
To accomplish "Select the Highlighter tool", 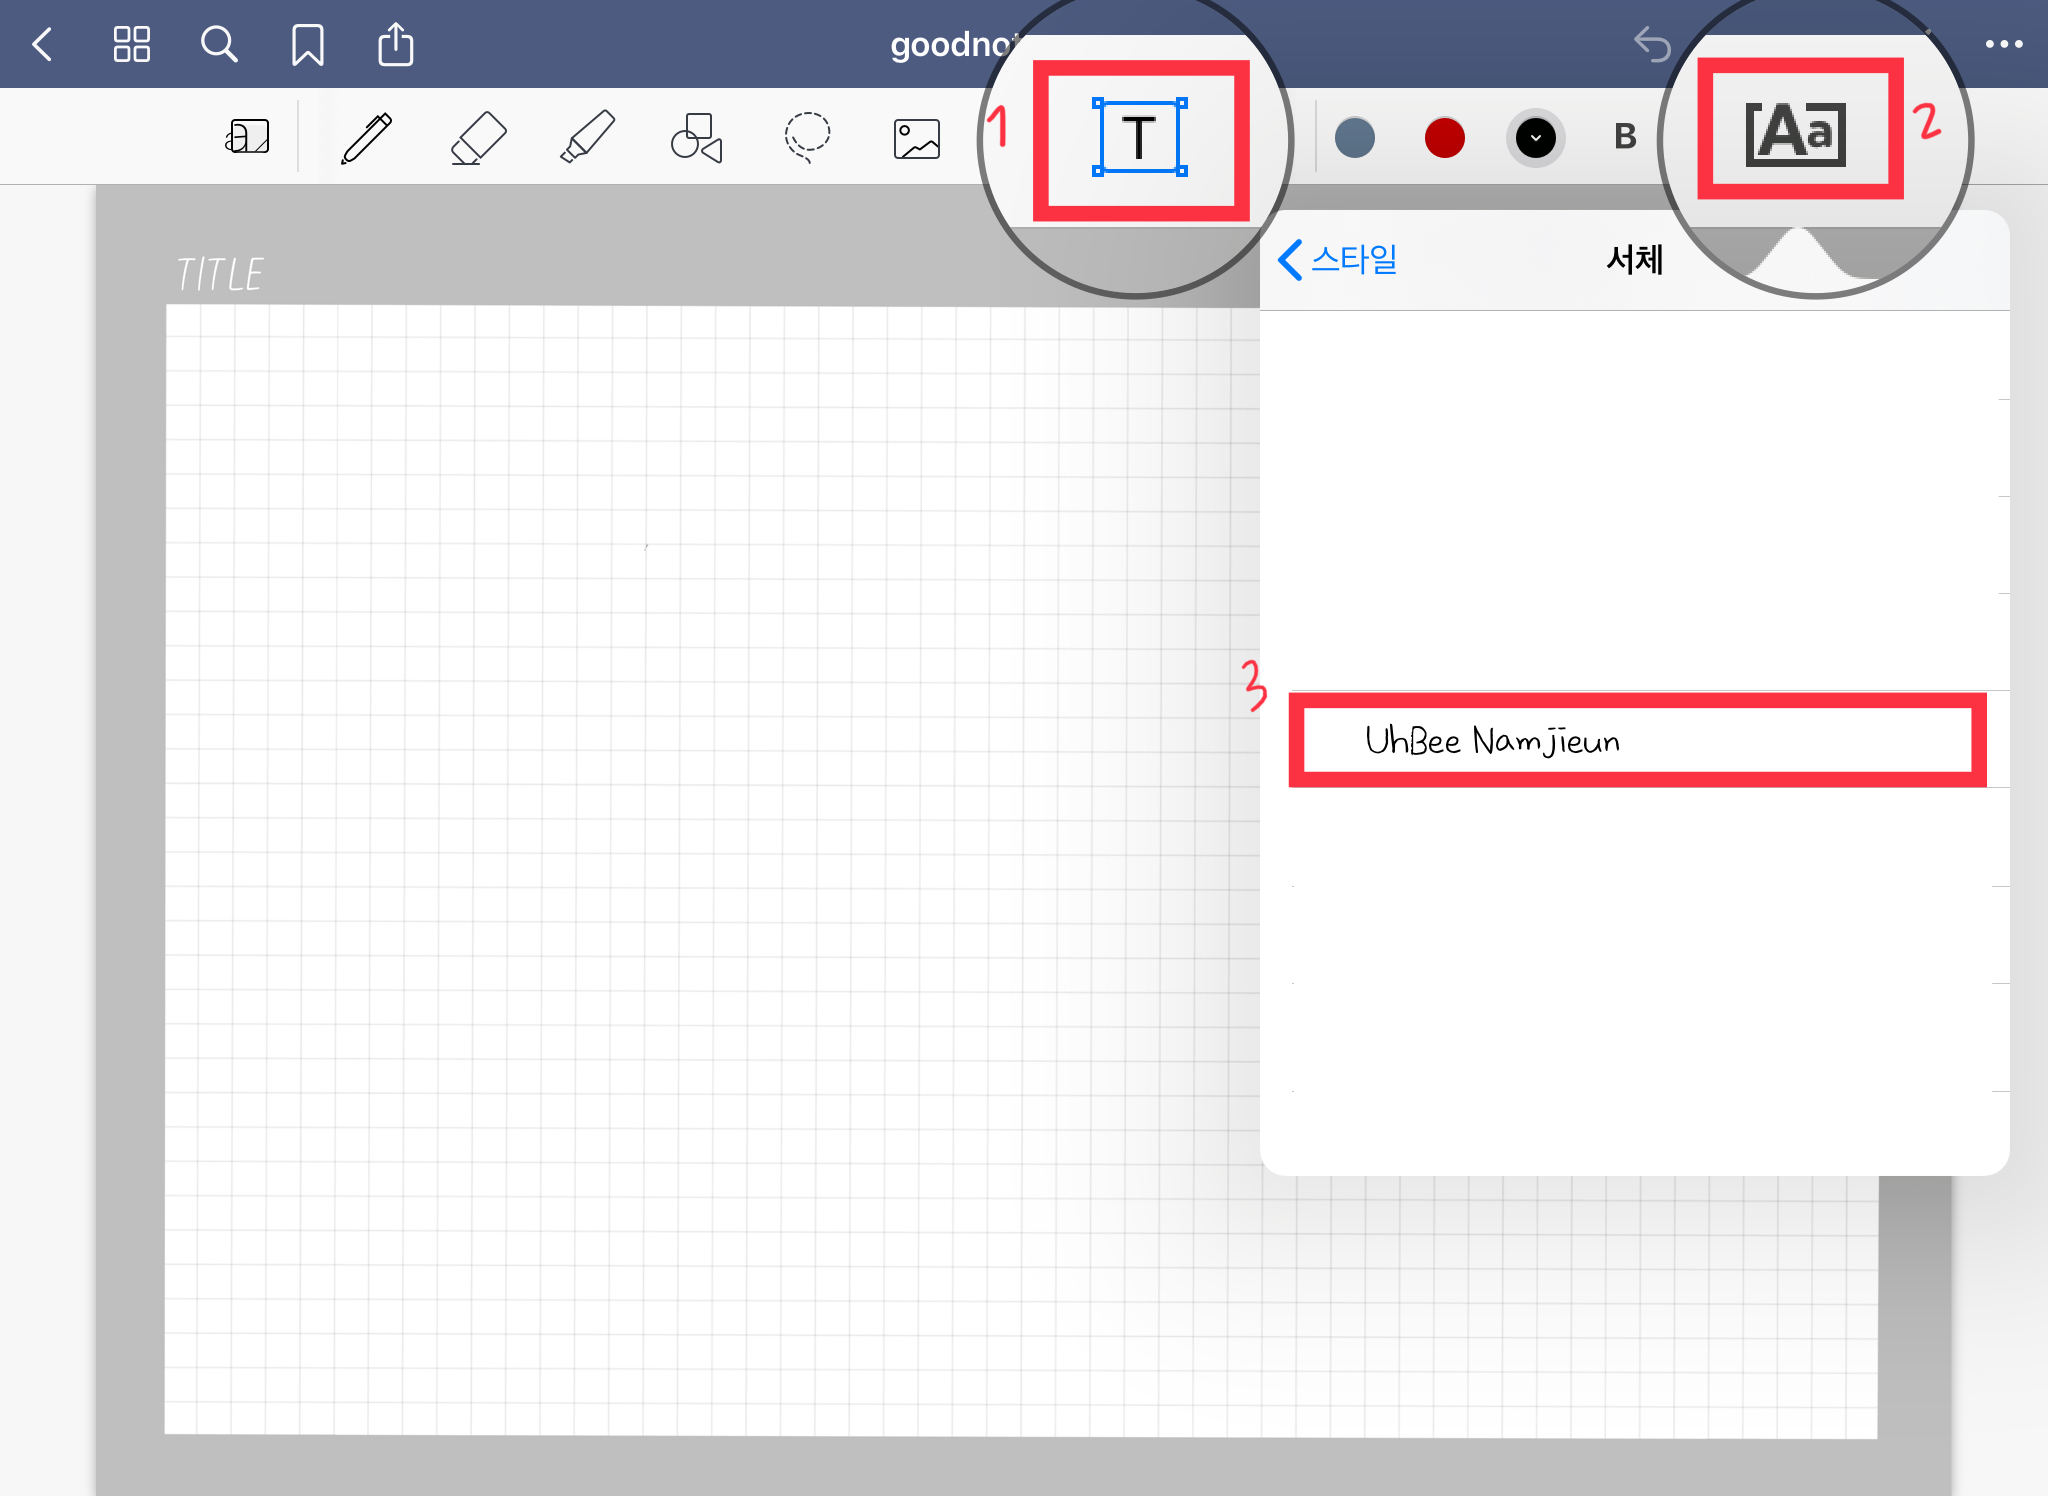I will click(587, 138).
